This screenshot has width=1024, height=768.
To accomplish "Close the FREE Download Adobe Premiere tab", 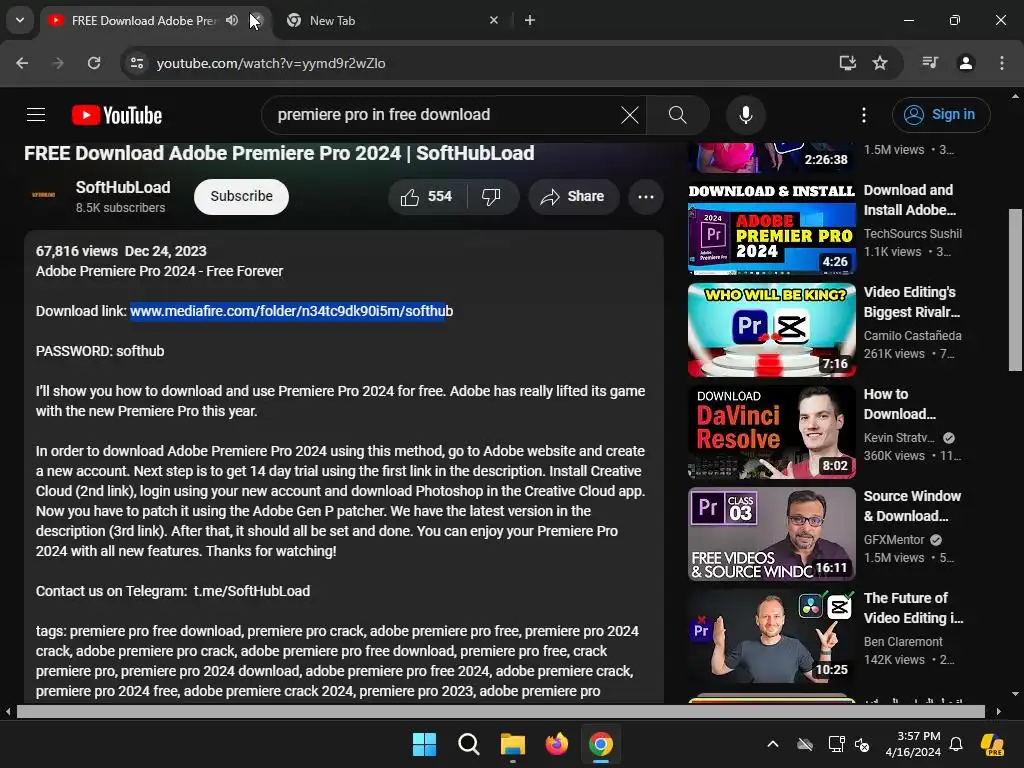I will pyautogui.click(x=257, y=20).
